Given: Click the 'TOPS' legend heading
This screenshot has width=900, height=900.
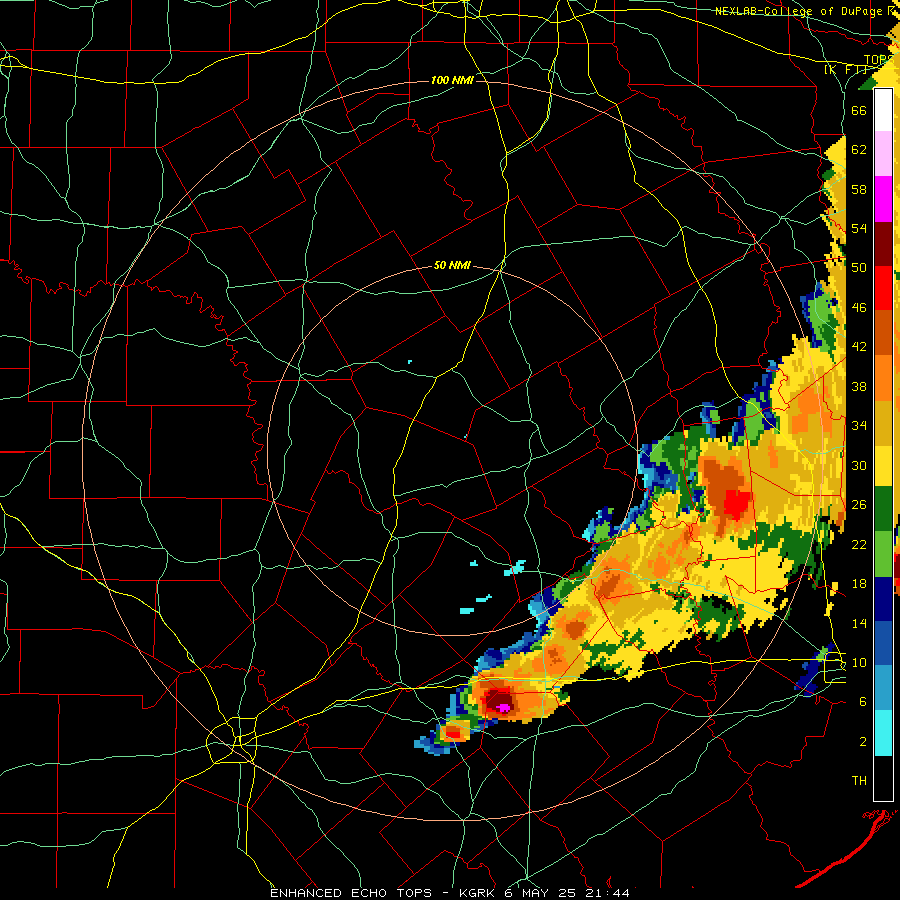Looking at the screenshot, I should pyautogui.click(x=879, y=60).
